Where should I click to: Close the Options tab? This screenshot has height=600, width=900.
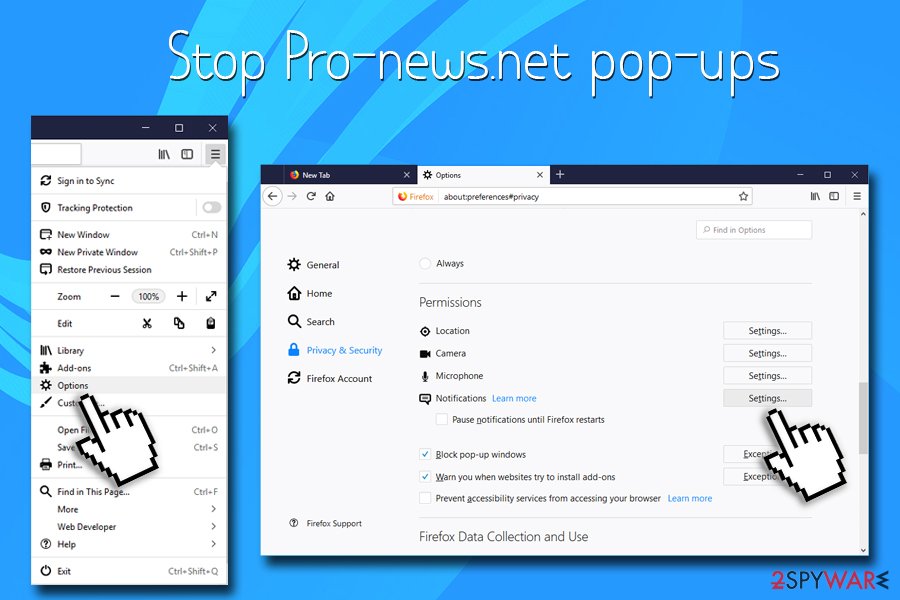(x=540, y=175)
